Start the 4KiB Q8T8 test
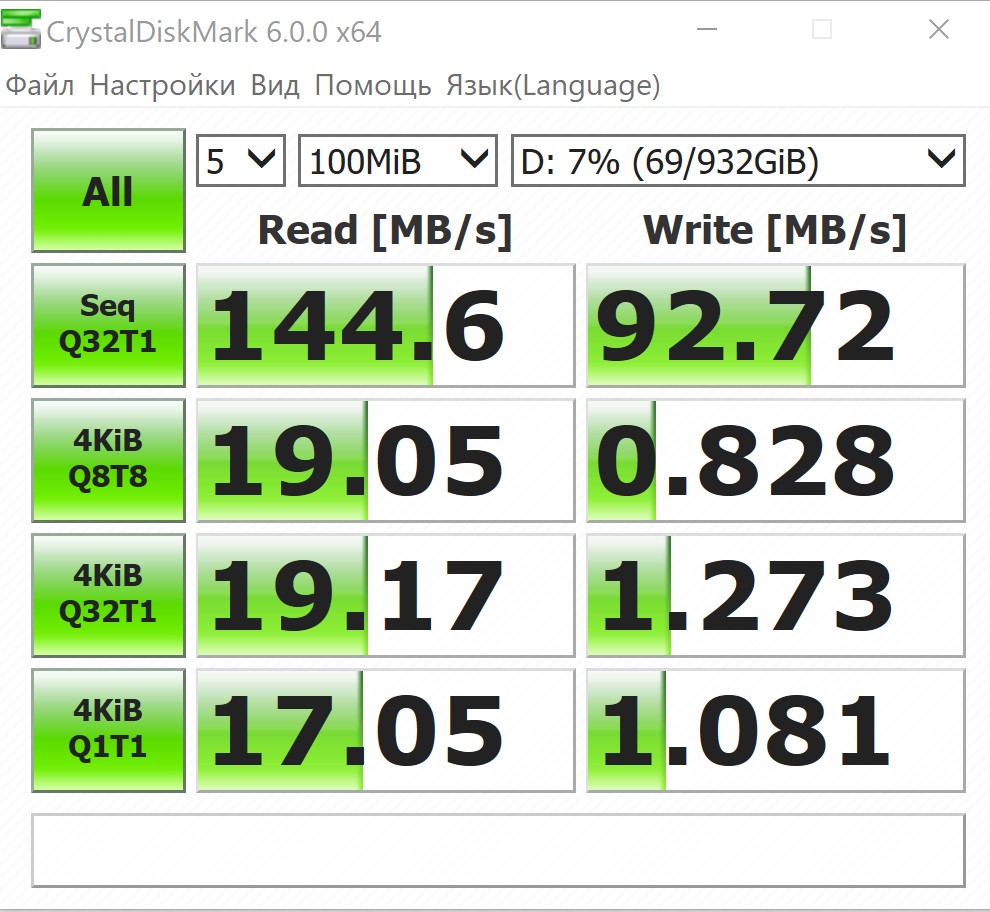 tap(108, 460)
